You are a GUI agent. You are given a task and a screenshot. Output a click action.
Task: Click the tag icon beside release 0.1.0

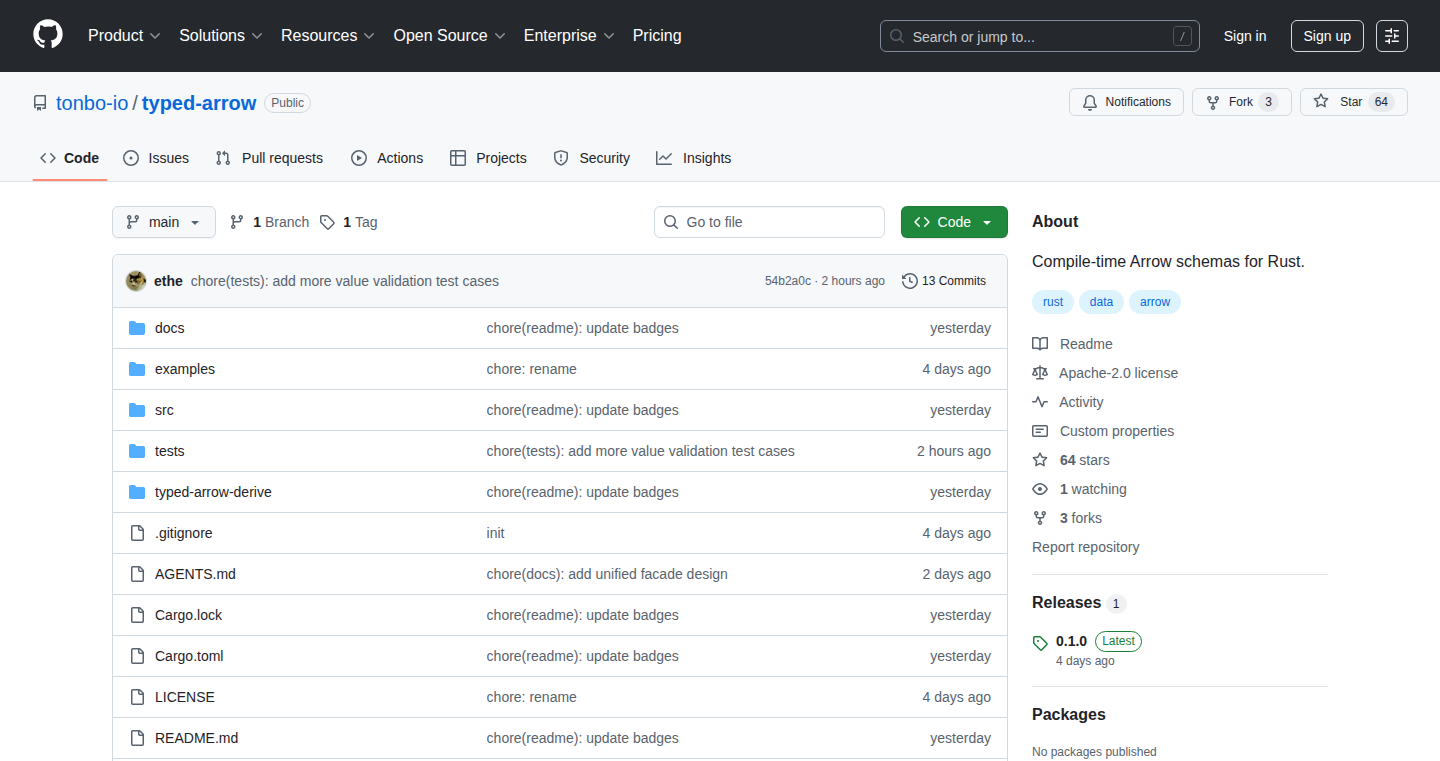1040,643
